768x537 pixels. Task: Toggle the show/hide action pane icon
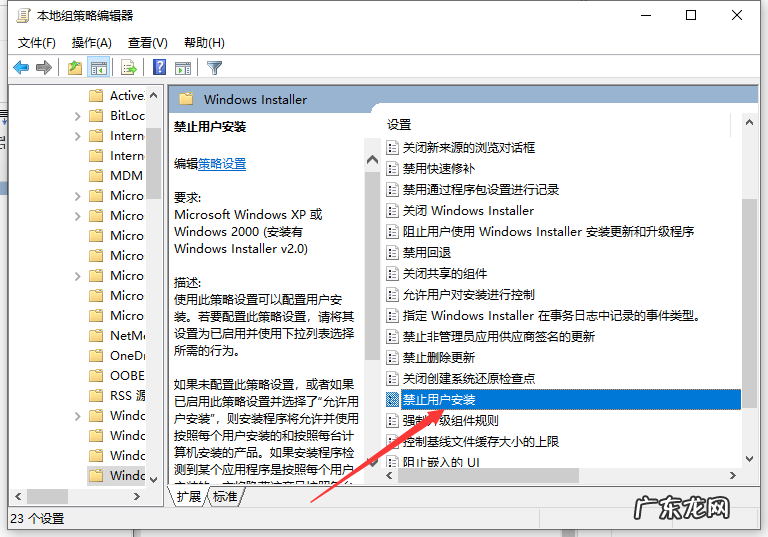183,67
